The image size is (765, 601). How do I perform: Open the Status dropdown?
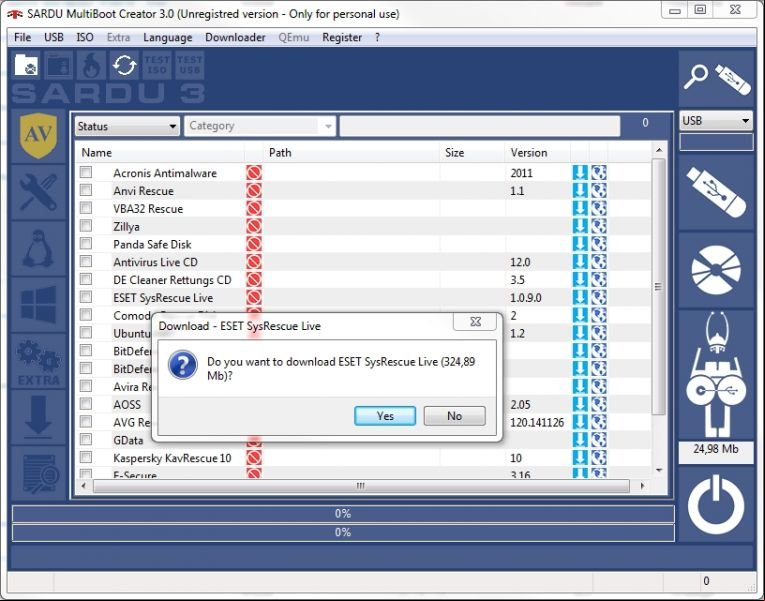(x=127, y=126)
